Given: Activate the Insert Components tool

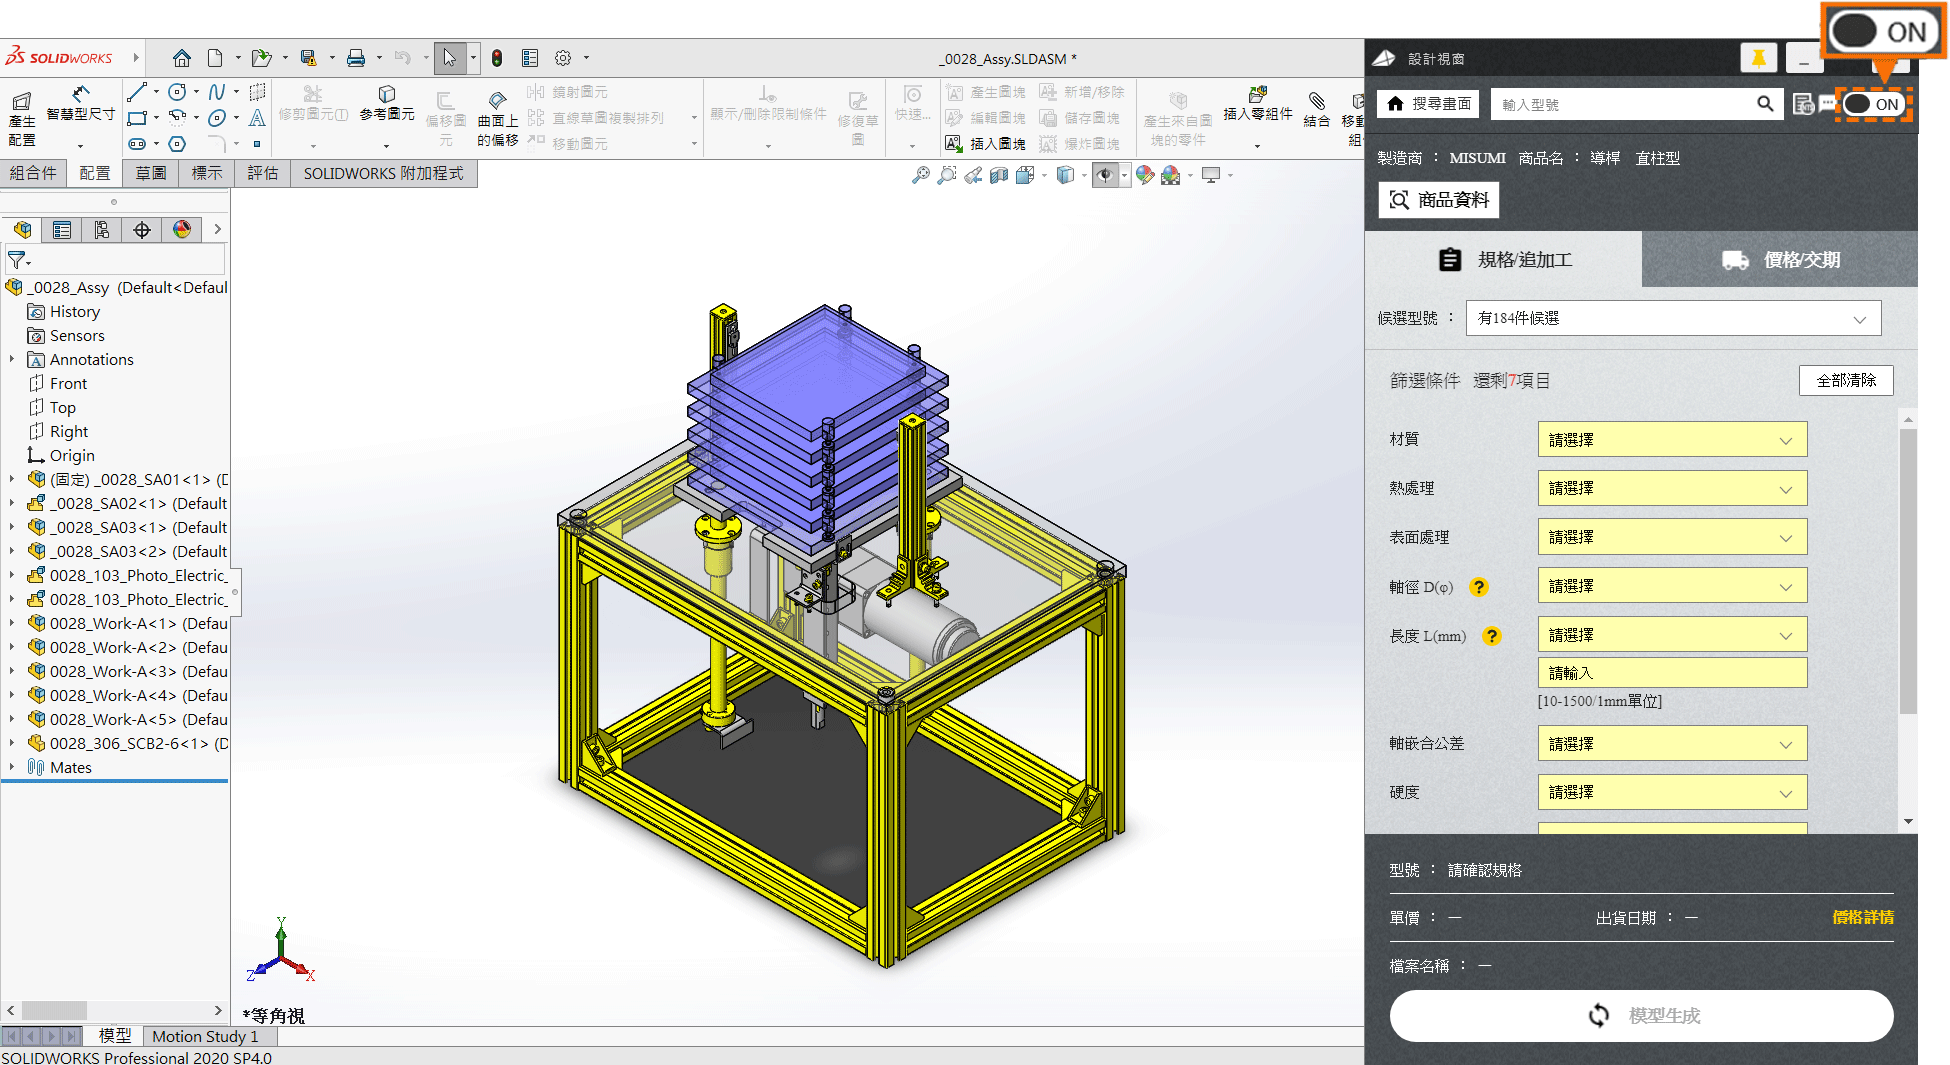Looking at the screenshot, I should click(x=1258, y=110).
